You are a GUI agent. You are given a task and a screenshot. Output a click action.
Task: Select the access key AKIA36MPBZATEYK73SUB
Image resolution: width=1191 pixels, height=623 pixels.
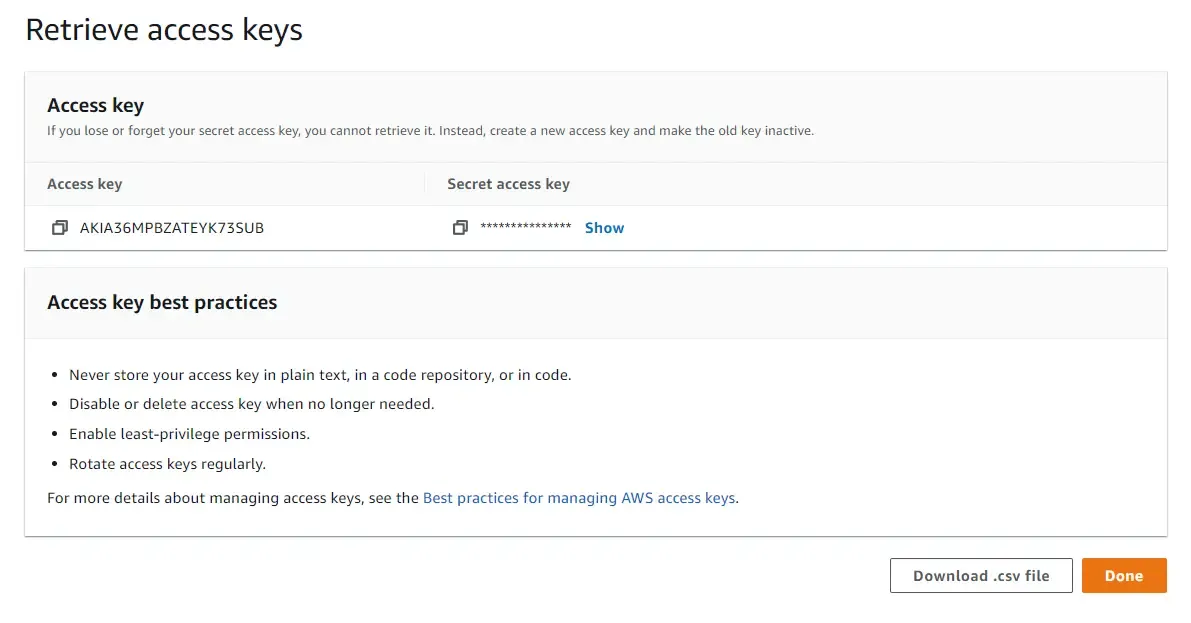(x=172, y=227)
